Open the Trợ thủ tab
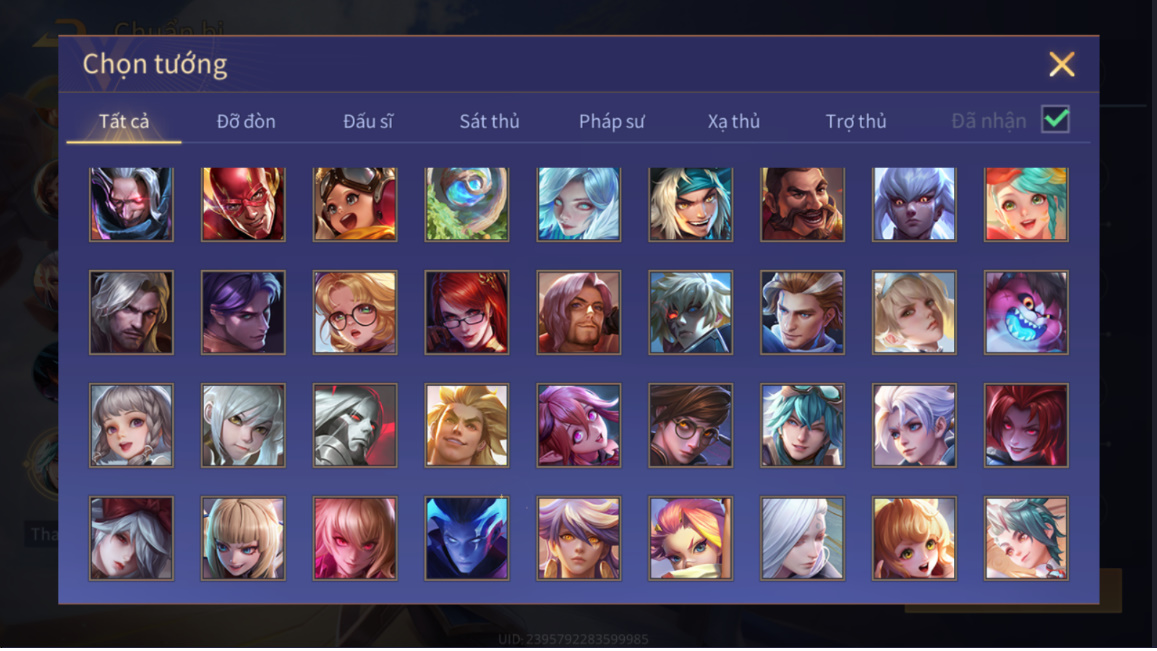The width and height of the screenshot is (1157, 651). coord(856,121)
